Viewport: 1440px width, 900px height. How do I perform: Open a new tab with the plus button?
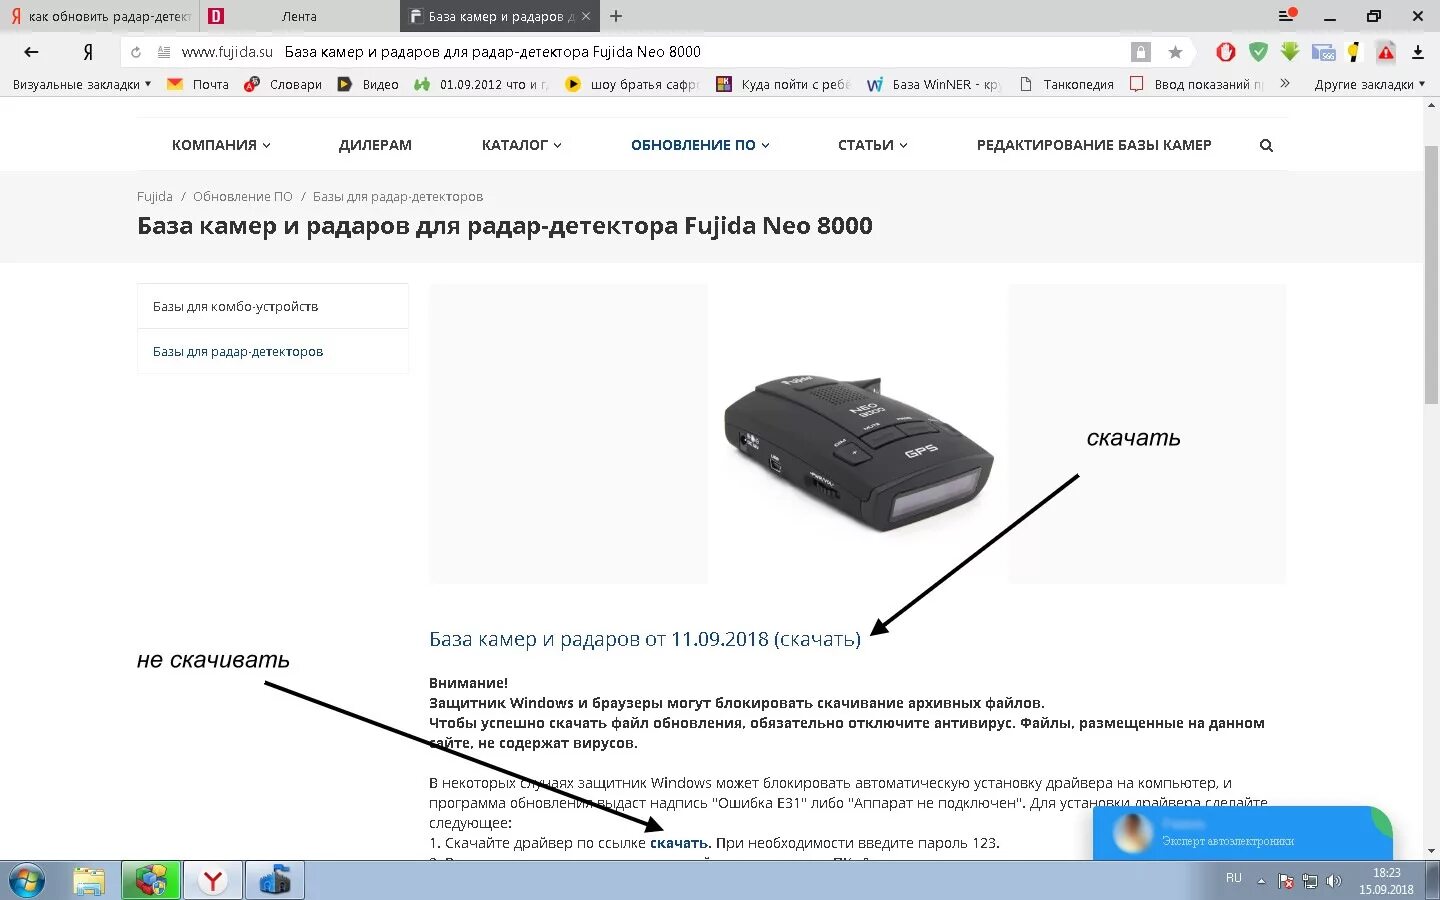point(616,16)
